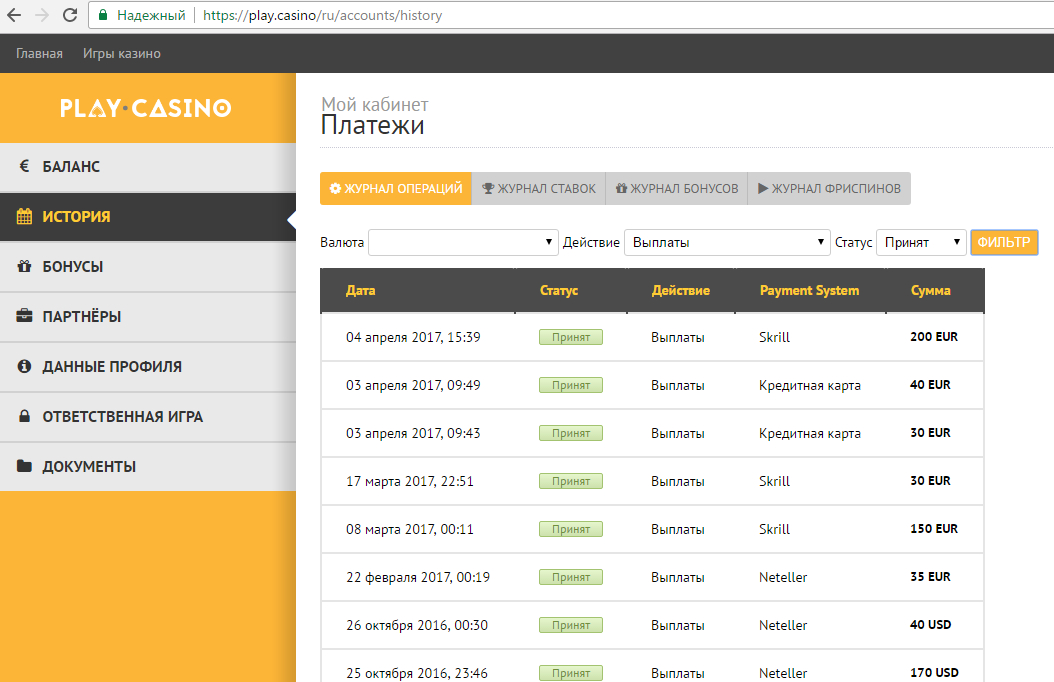Image resolution: width=1054 pixels, height=682 pixels.
Task: Click the briefcase icon beside Партнёры
Action: 24,317
